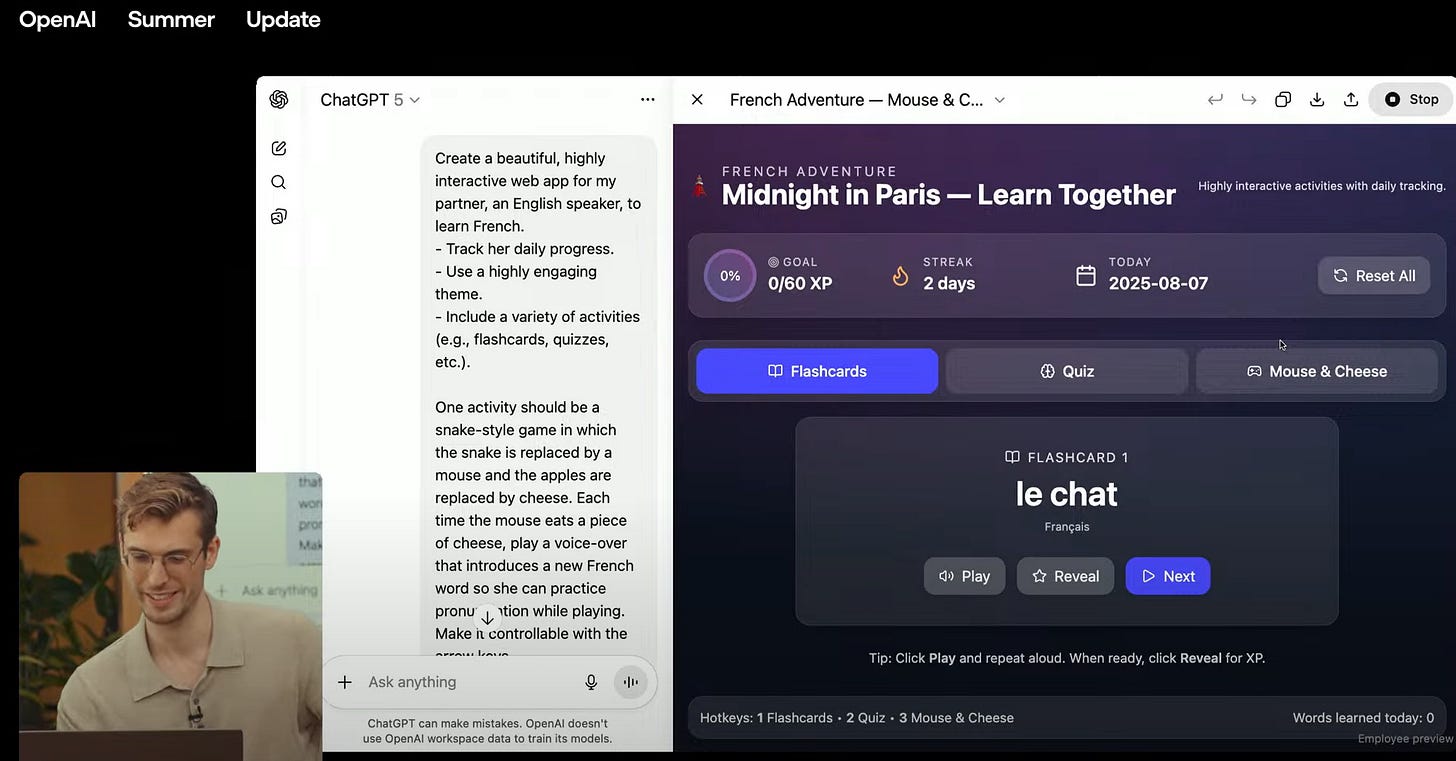The height and width of the screenshot is (761, 1456).
Task: Click the new chat compose icon
Action: click(x=279, y=148)
